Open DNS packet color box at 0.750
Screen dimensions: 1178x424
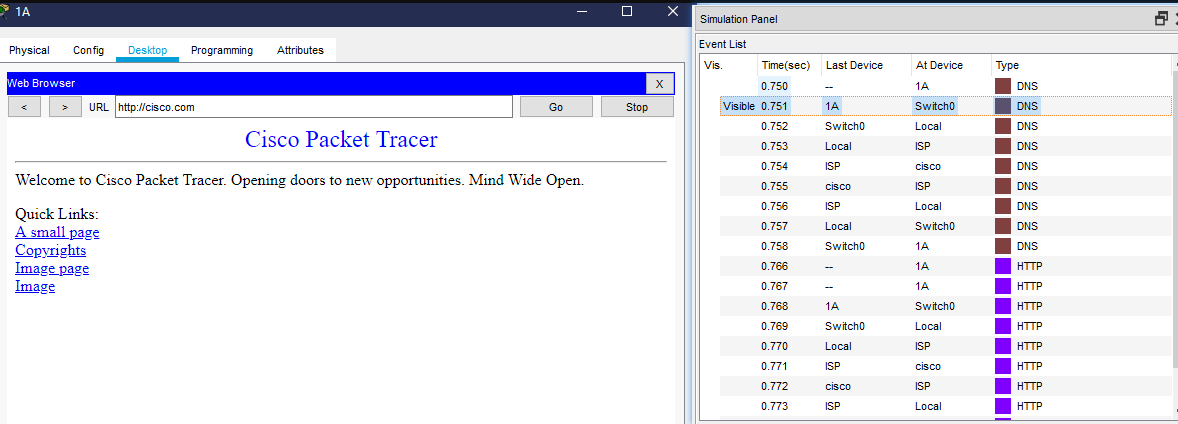point(1003,86)
